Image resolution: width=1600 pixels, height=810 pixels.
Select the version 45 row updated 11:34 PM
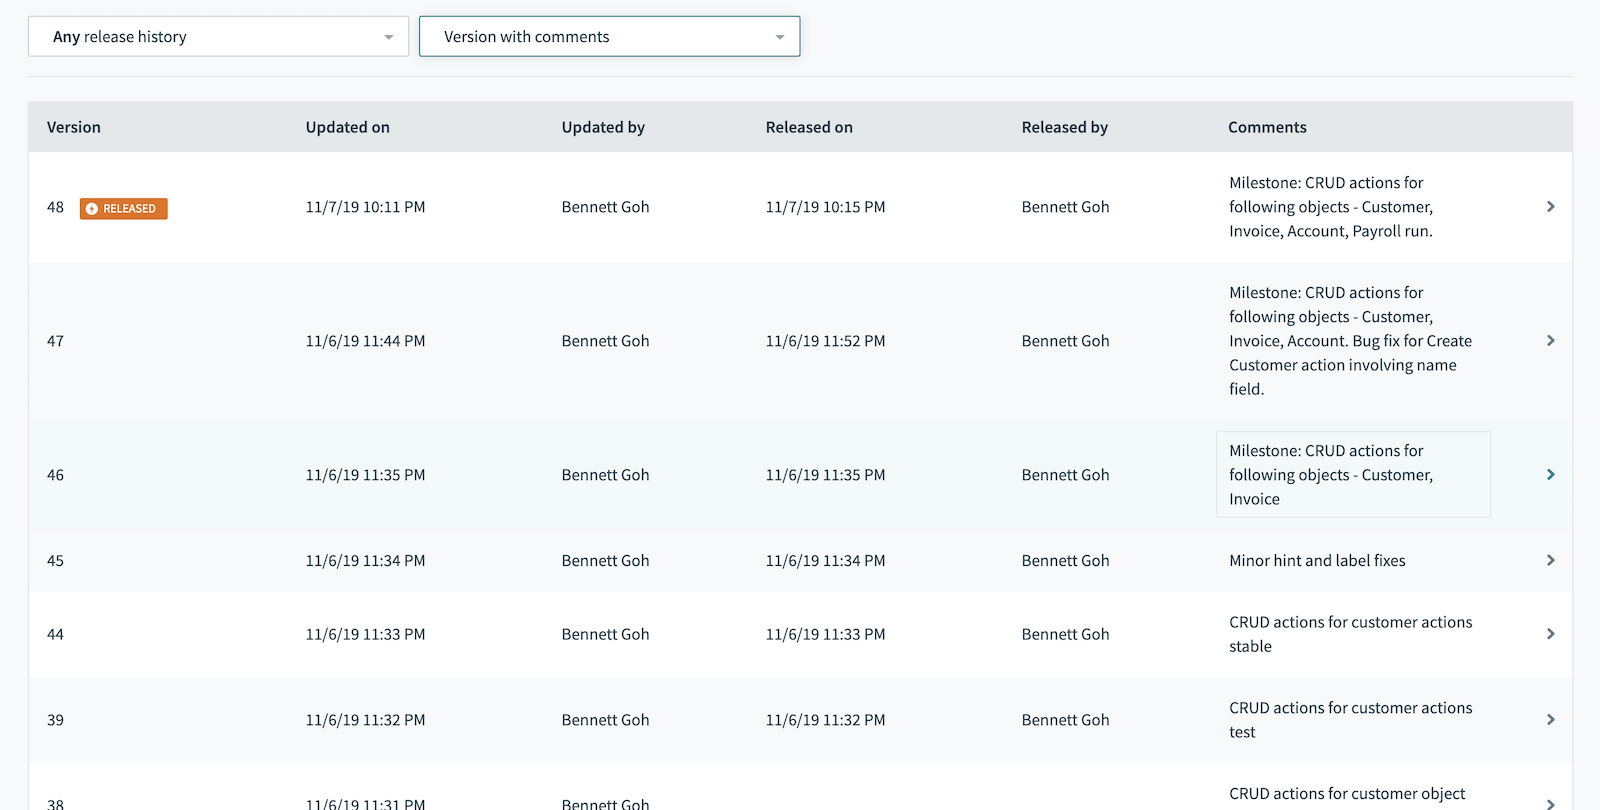tap(365, 561)
